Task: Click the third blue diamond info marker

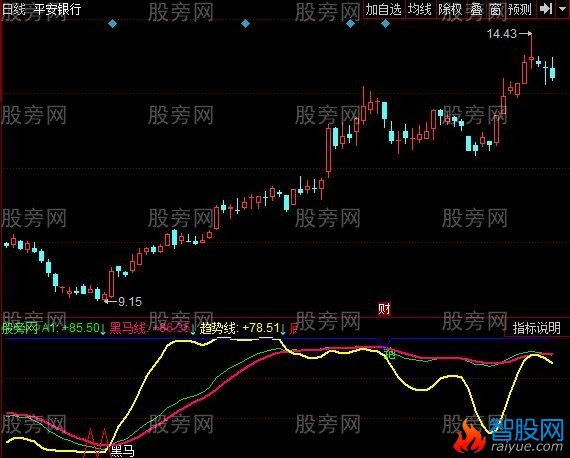Action: coord(350,24)
